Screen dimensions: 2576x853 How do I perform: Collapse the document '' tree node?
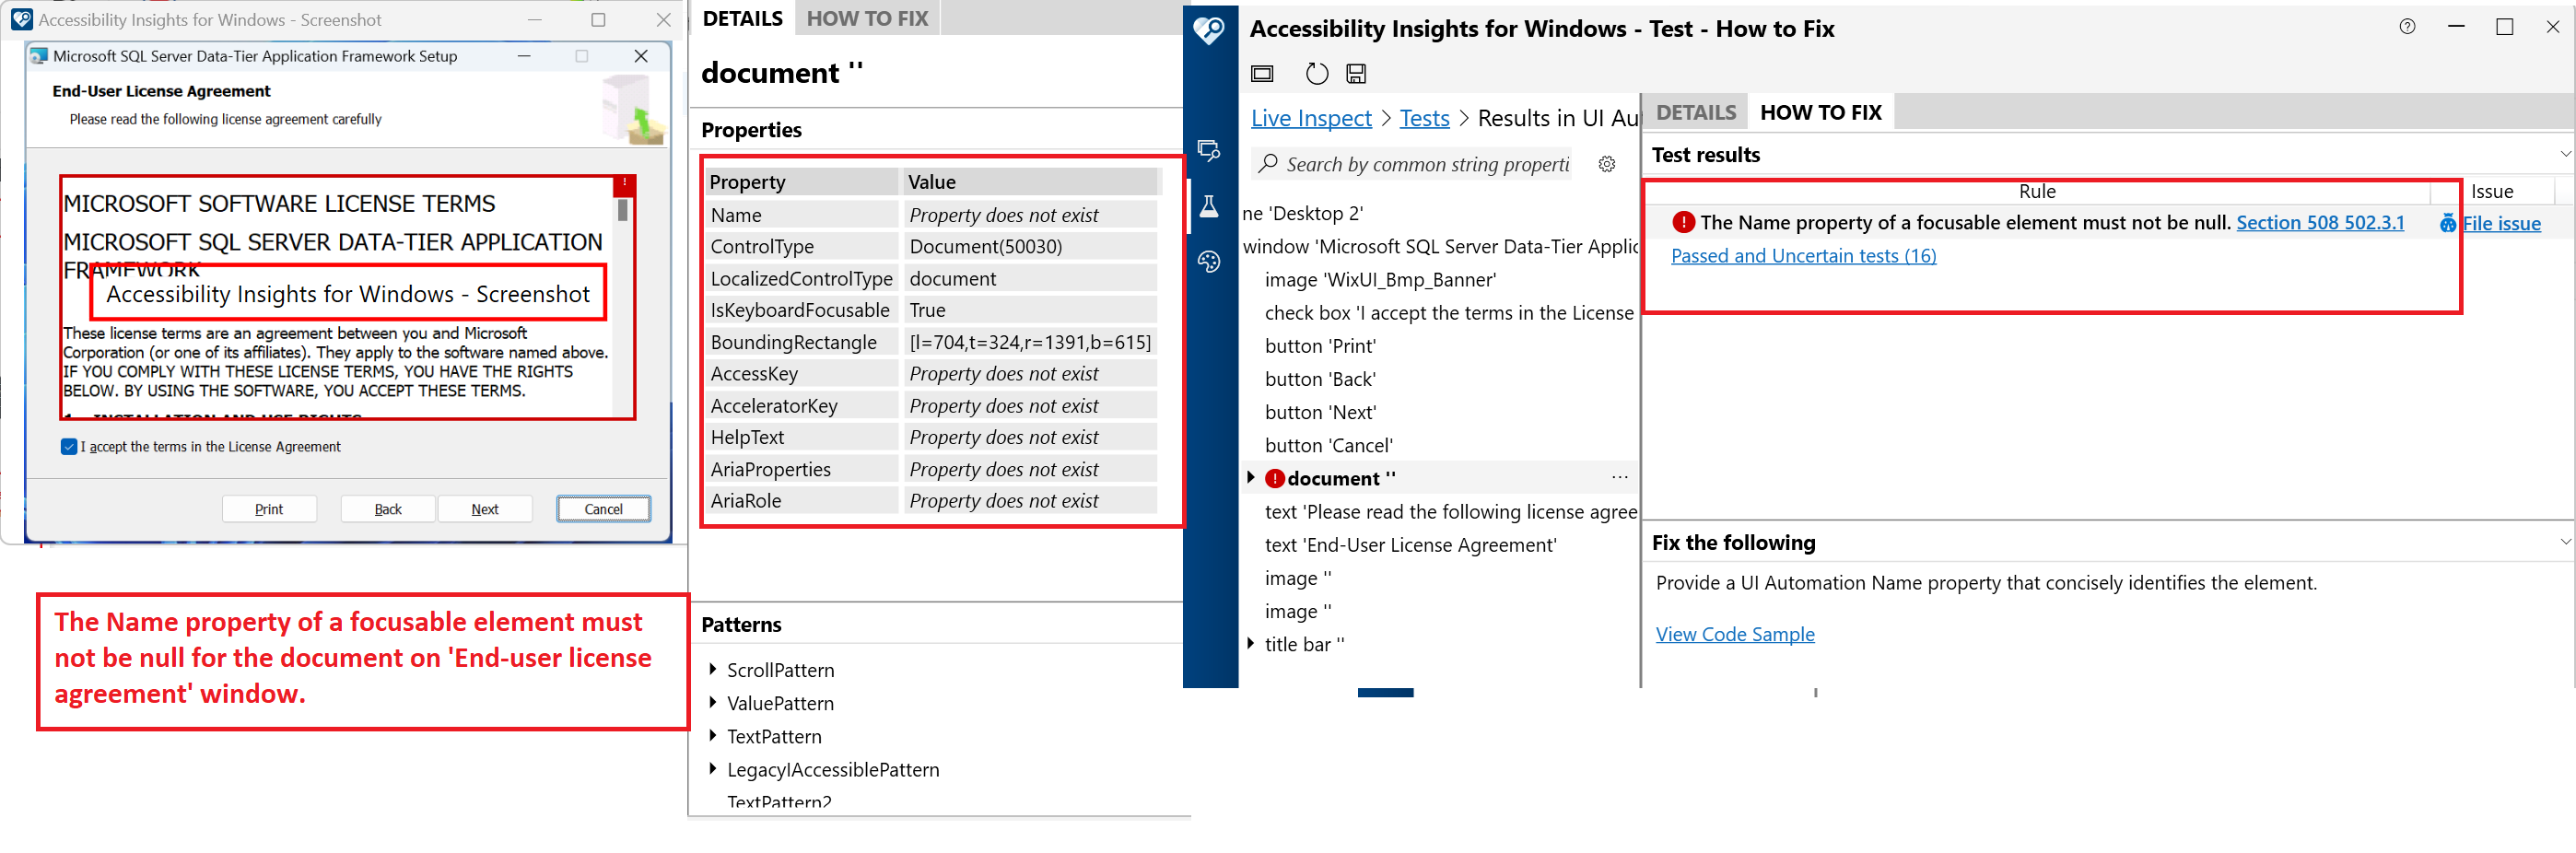pos(1251,478)
